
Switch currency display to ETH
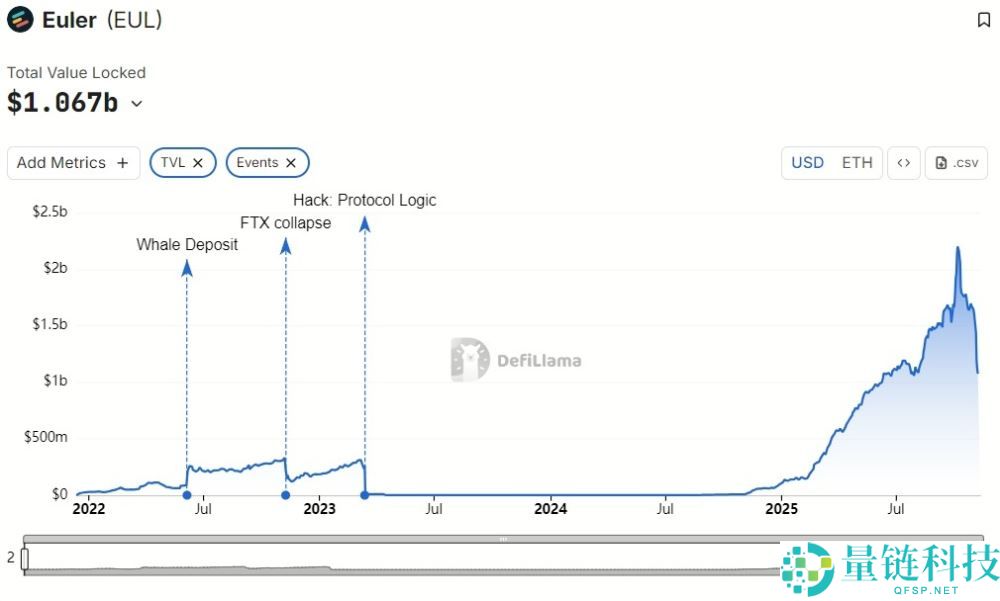click(x=857, y=162)
